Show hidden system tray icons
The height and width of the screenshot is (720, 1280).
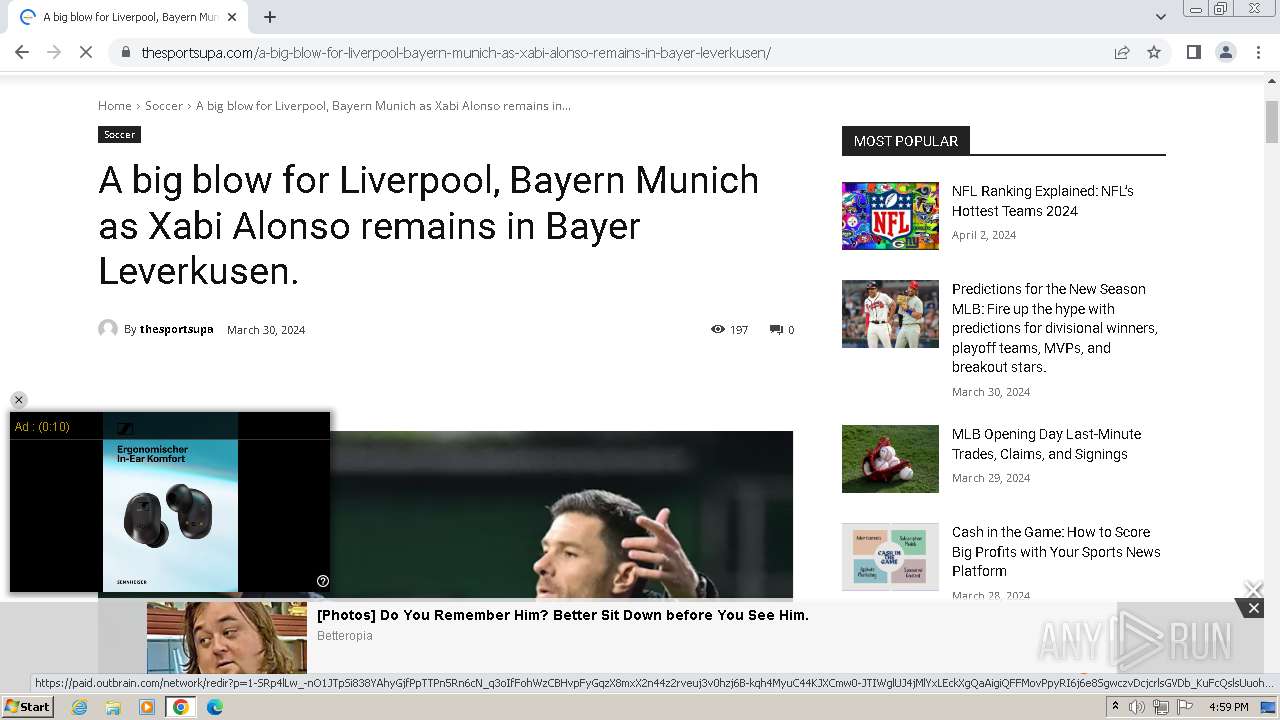[1115, 707]
